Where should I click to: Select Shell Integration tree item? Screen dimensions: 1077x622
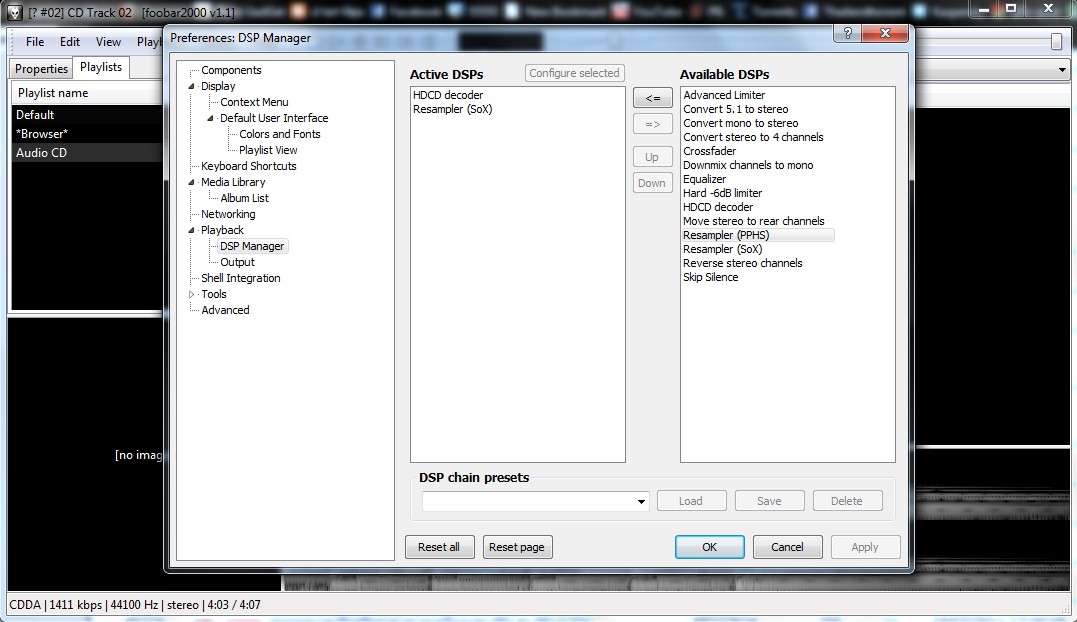click(240, 278)
